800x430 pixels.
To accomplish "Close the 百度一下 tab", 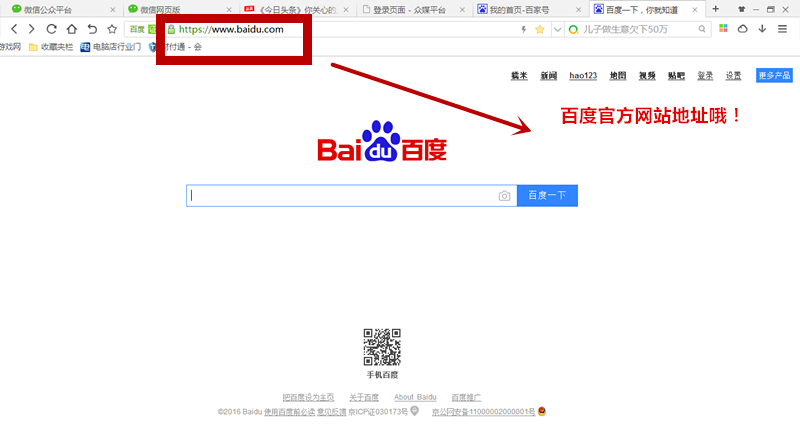I will pos(694,10).
